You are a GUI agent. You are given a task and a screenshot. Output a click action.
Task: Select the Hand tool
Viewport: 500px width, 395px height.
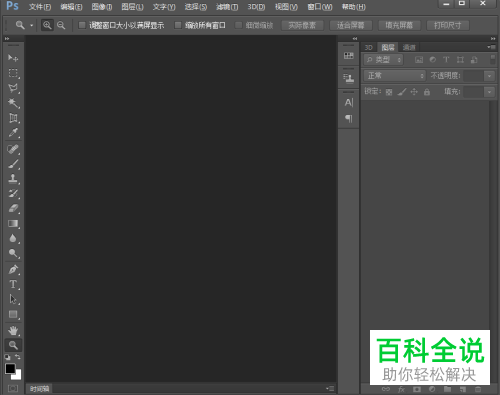coord(13,330)
